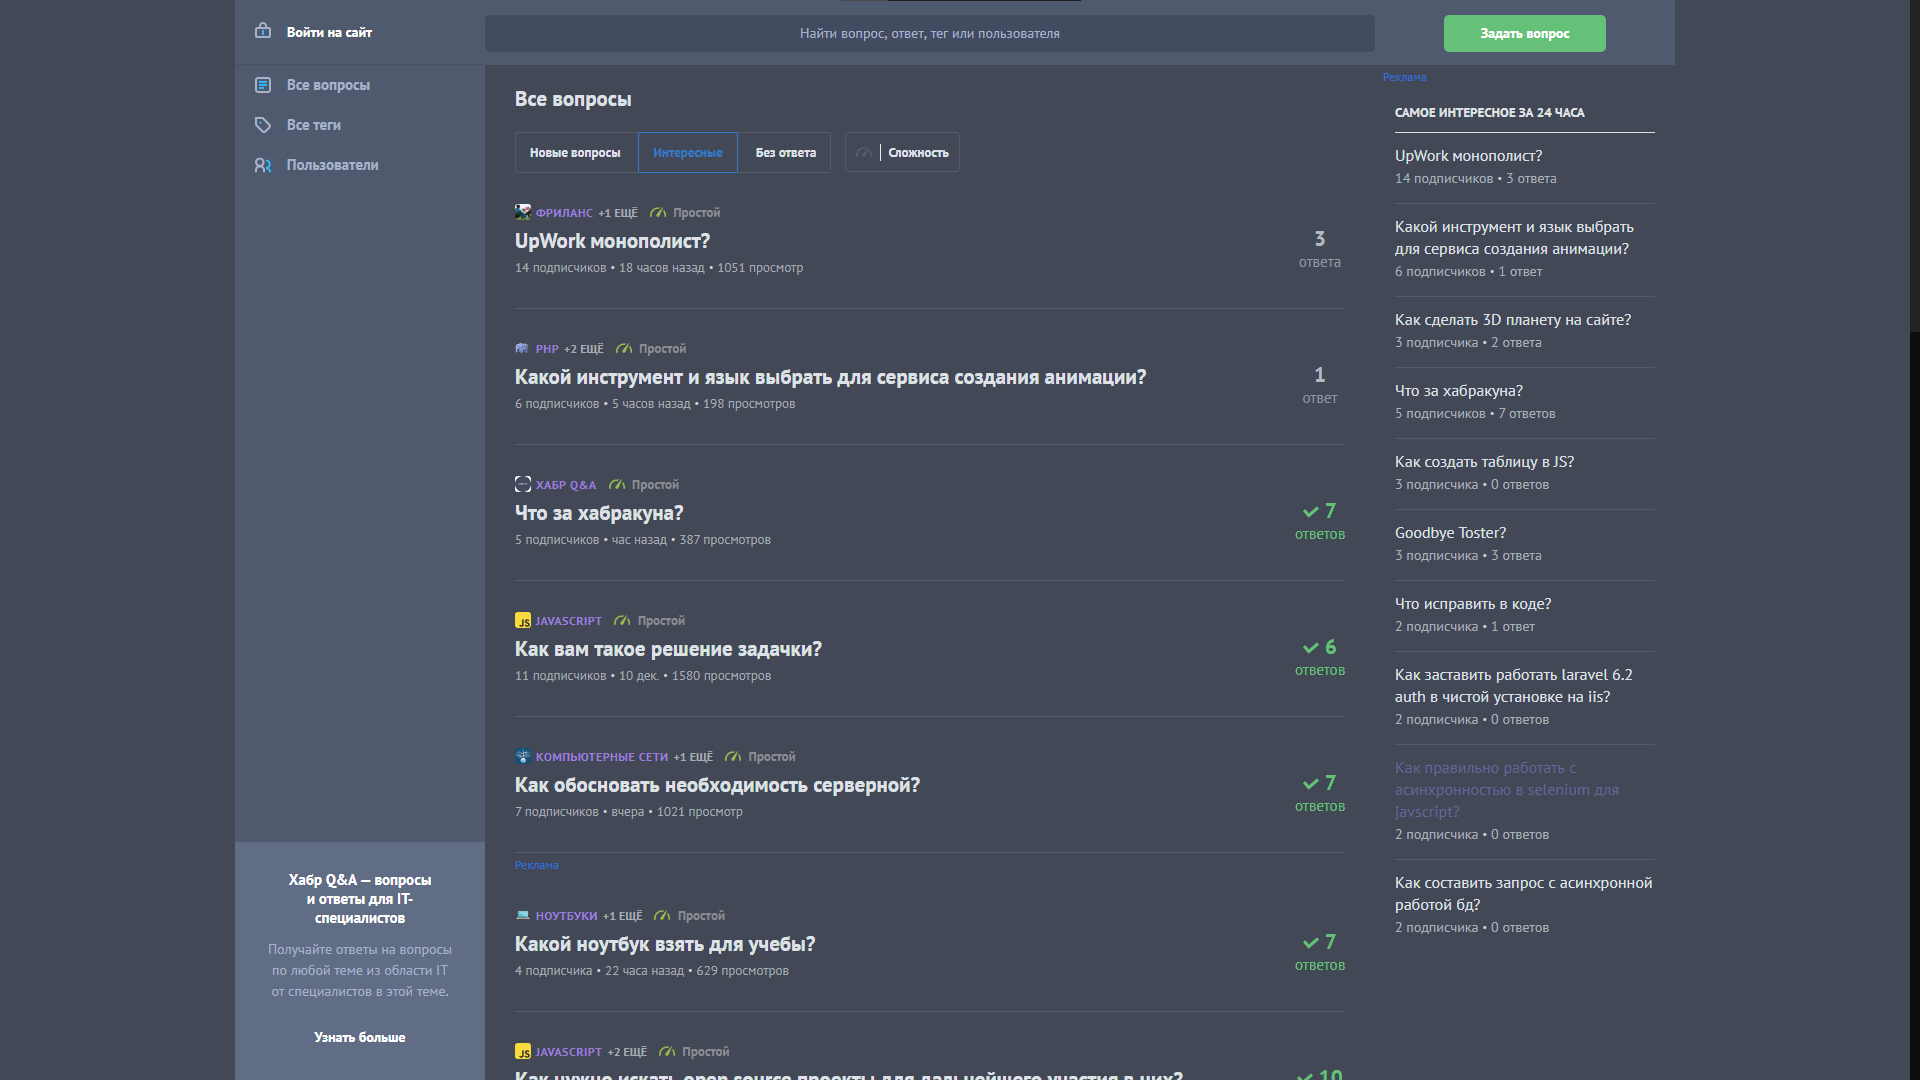Open the 'Goodbye Toster?' question link
This screenshot has height=1080, width=1920.
click(1450, 532)
